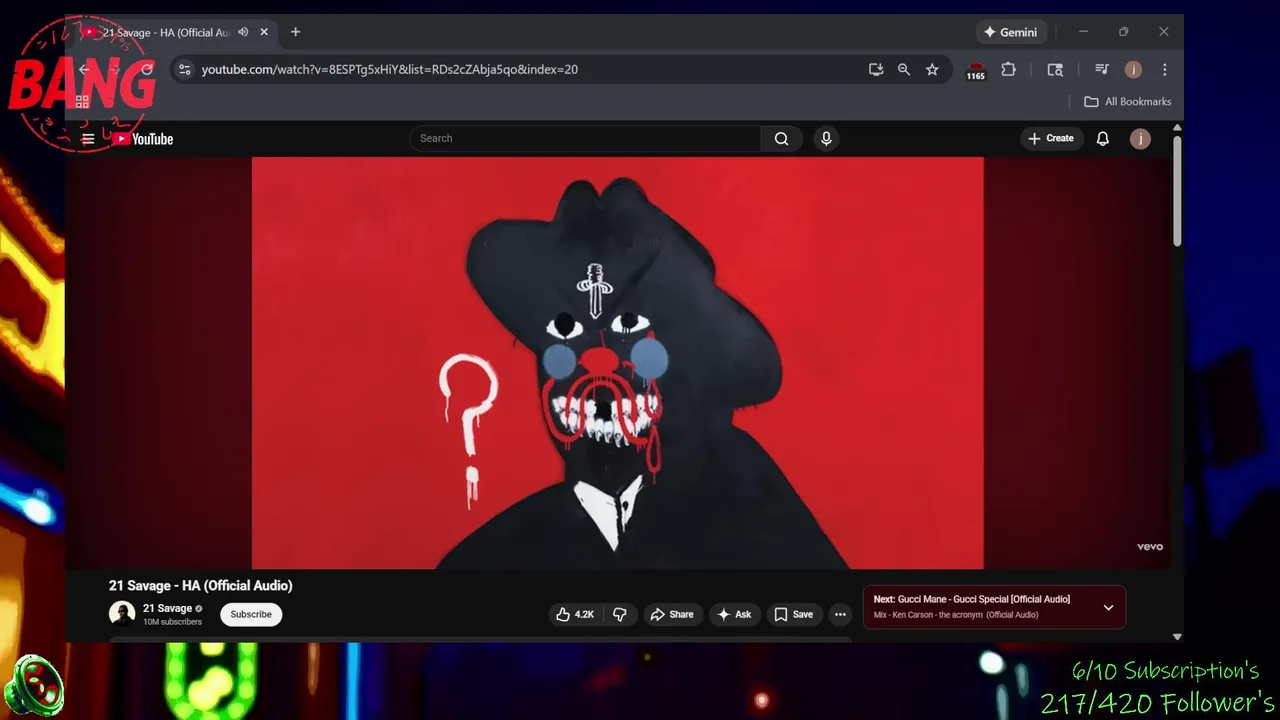
Task: Open the Chrome profile avatar
Action: tap(1133, 69)
